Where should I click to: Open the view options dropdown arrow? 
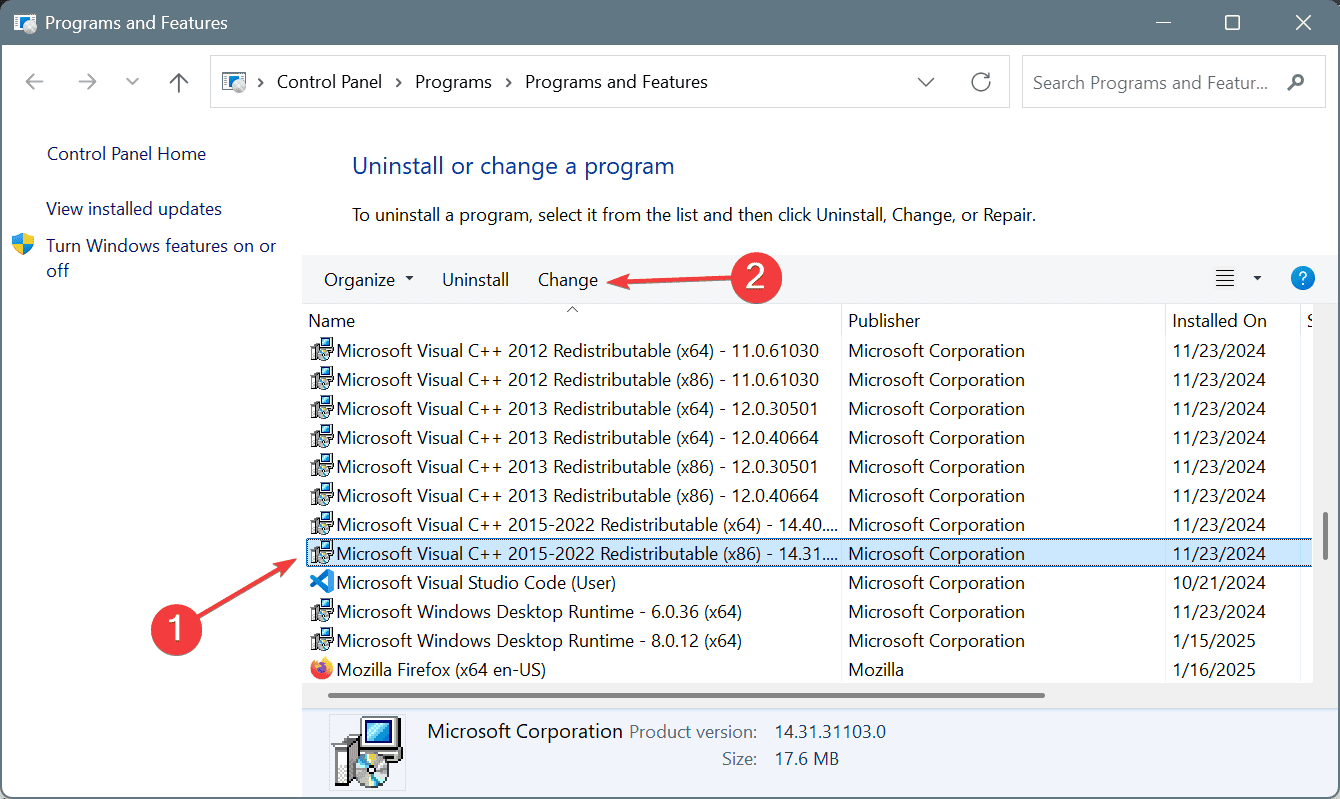(1257, 279)
